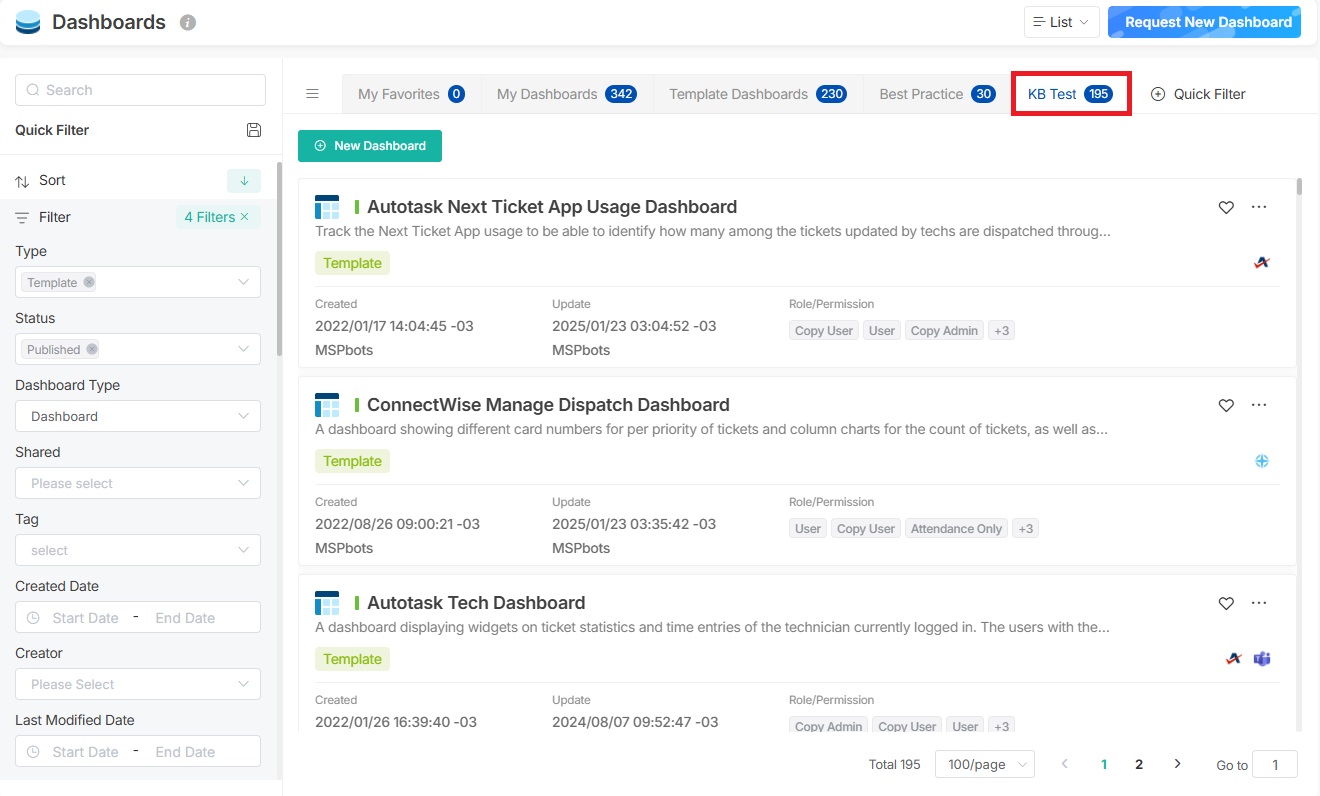Click Request New Dashboard button

[1204, 22]
